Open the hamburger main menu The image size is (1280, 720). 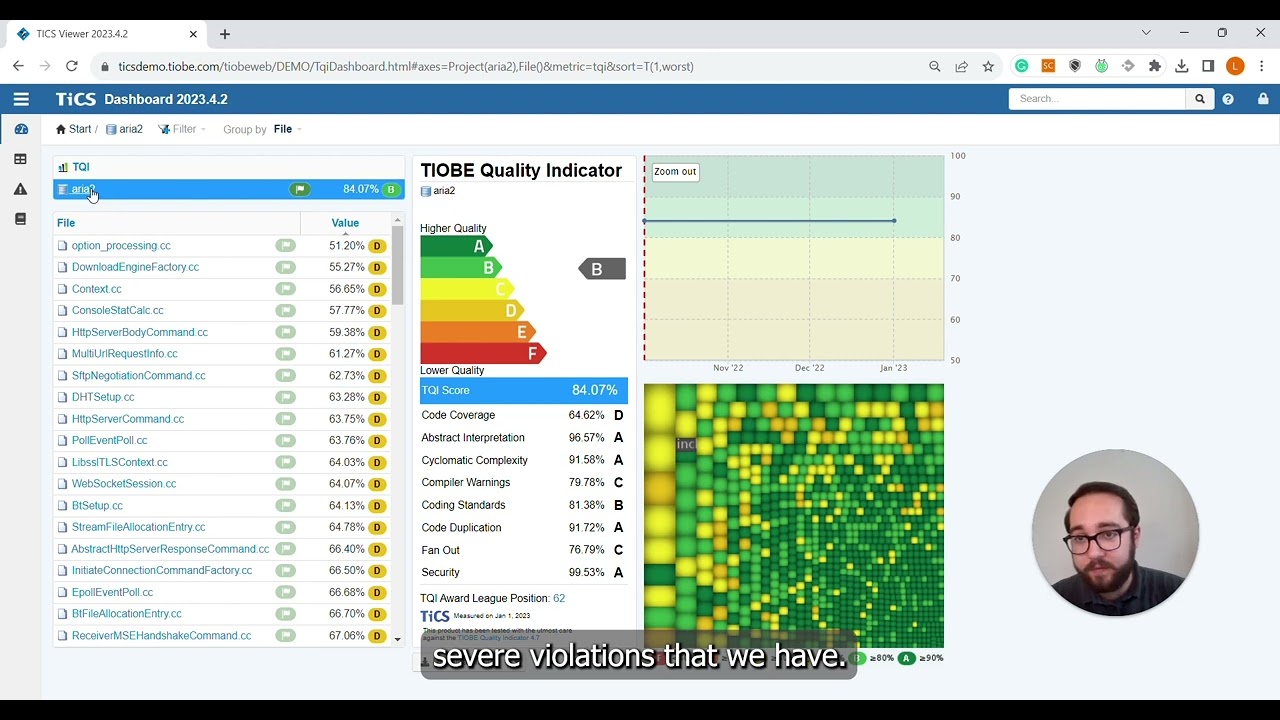(21, 99)
